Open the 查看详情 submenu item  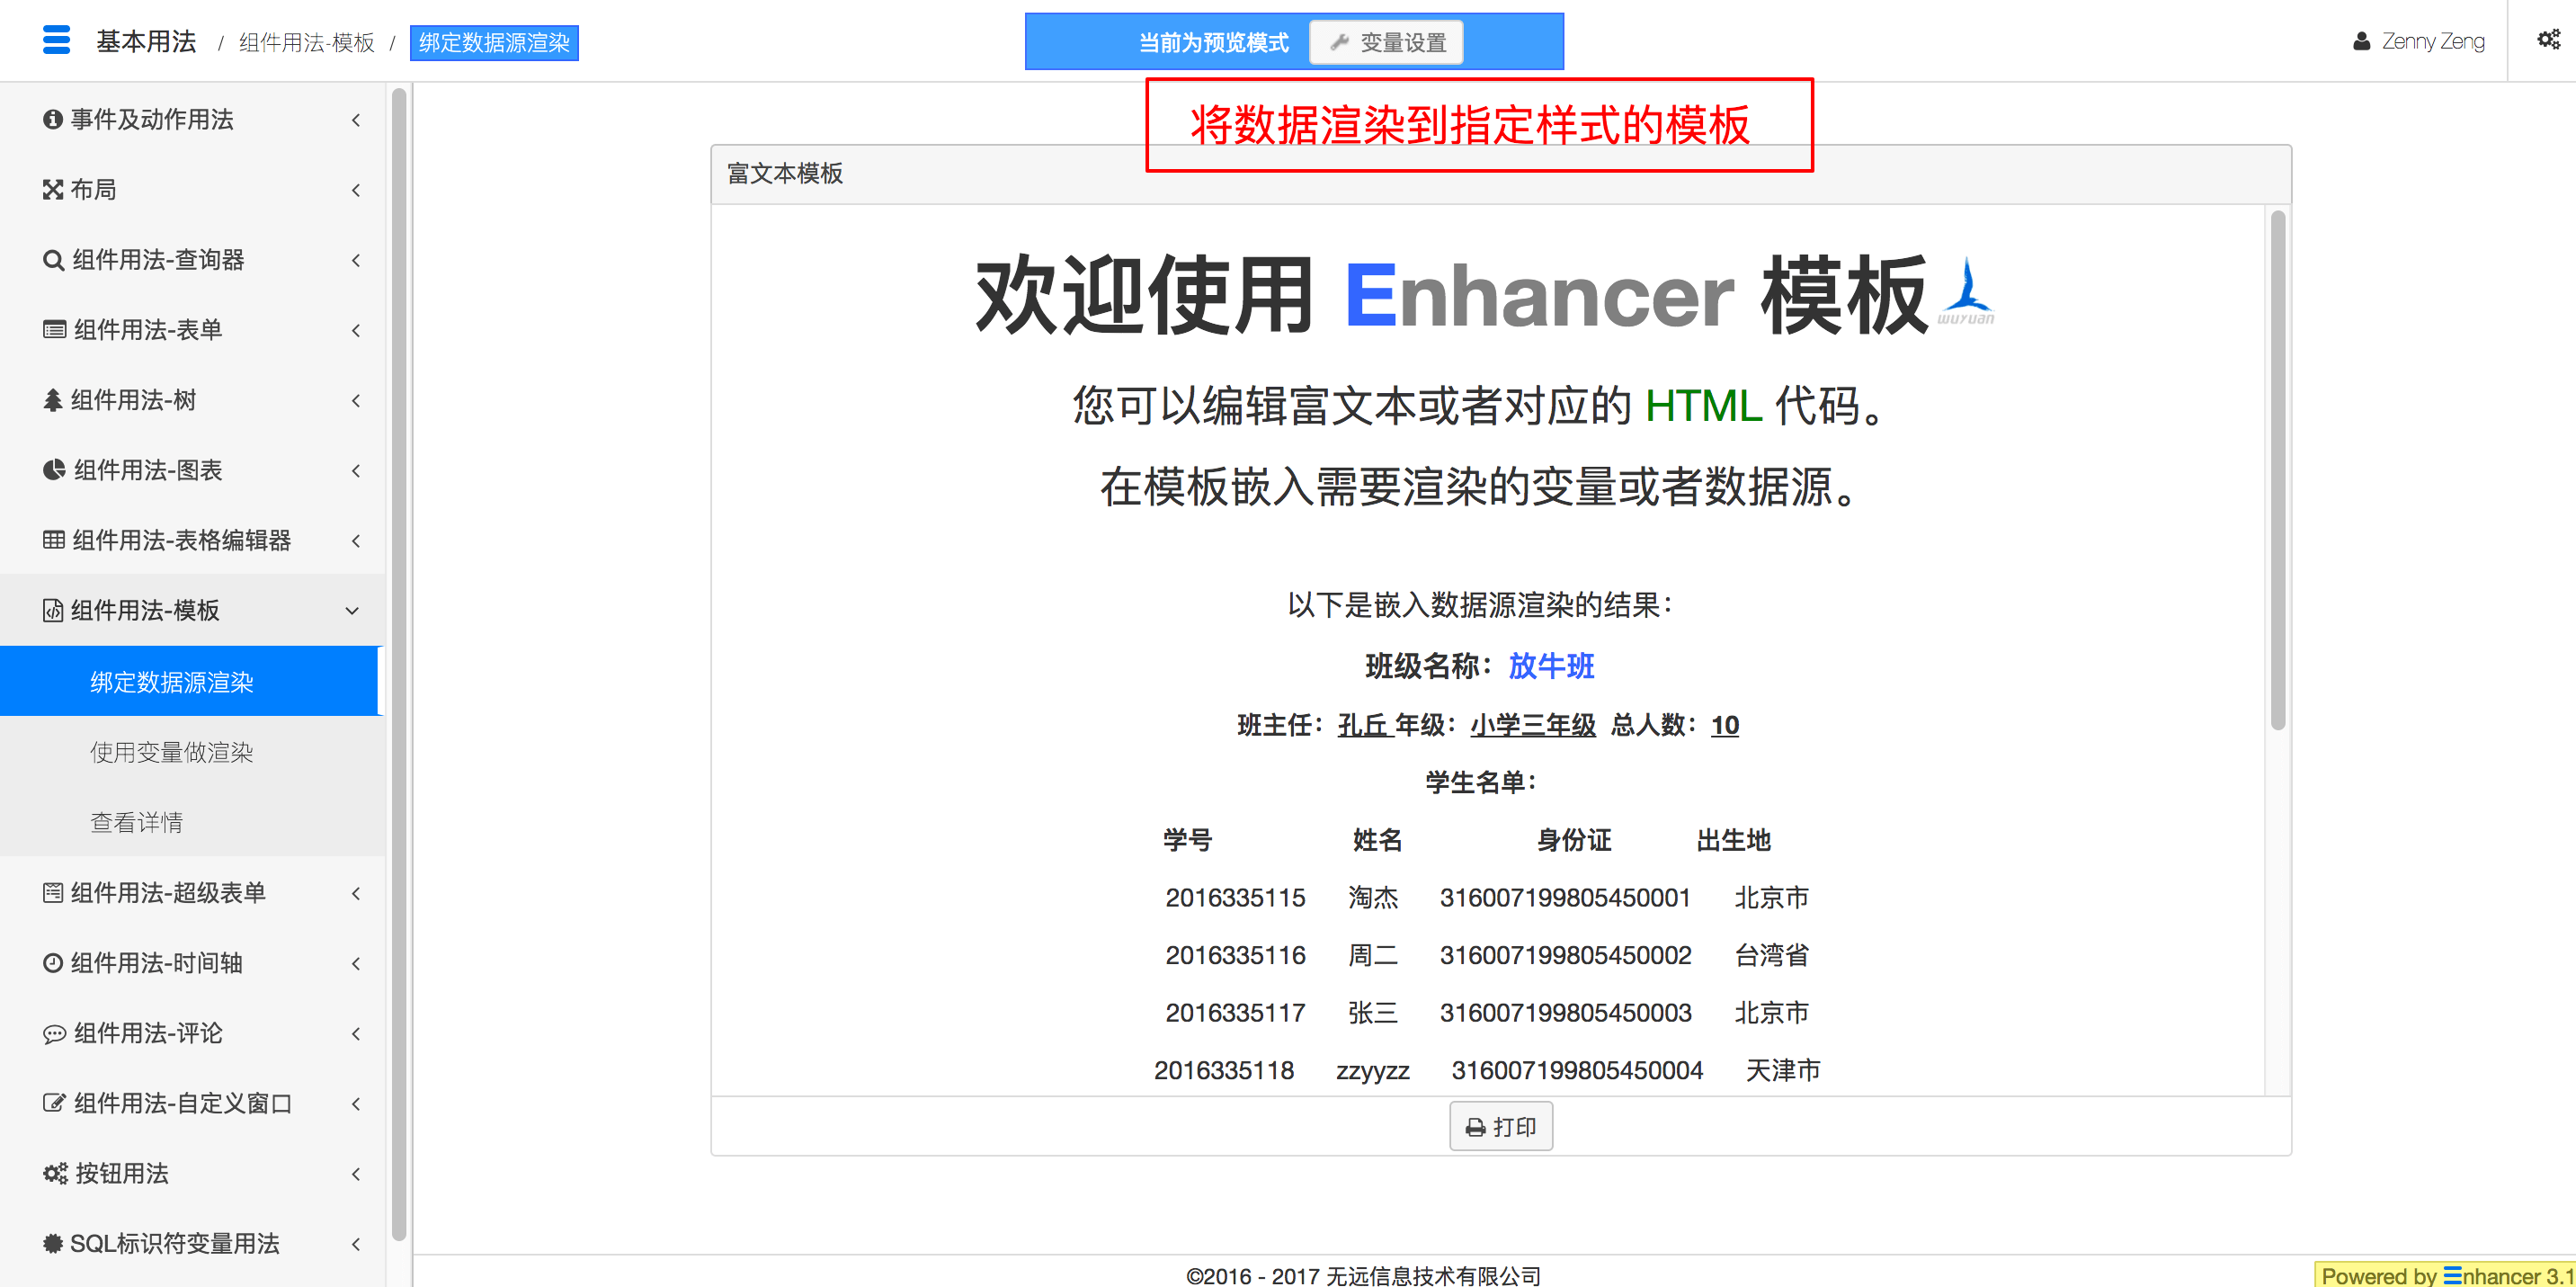[x=136, y=823]
